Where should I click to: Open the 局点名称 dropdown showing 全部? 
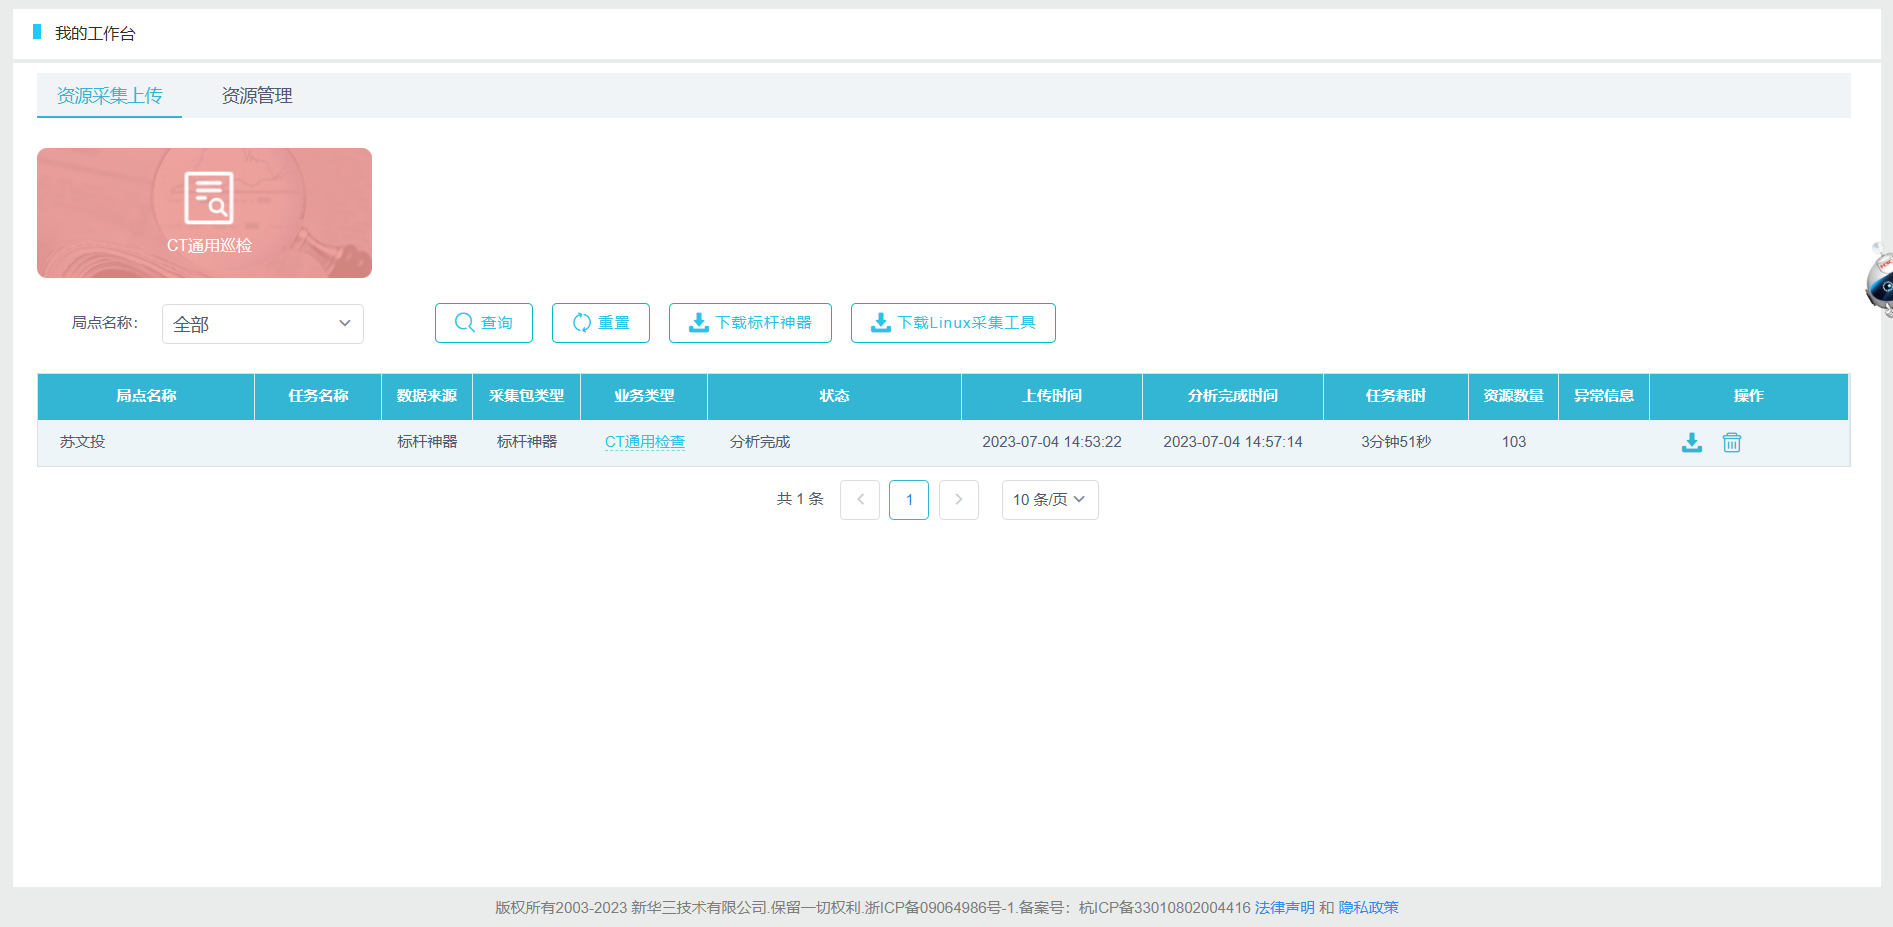pos(263,324)
